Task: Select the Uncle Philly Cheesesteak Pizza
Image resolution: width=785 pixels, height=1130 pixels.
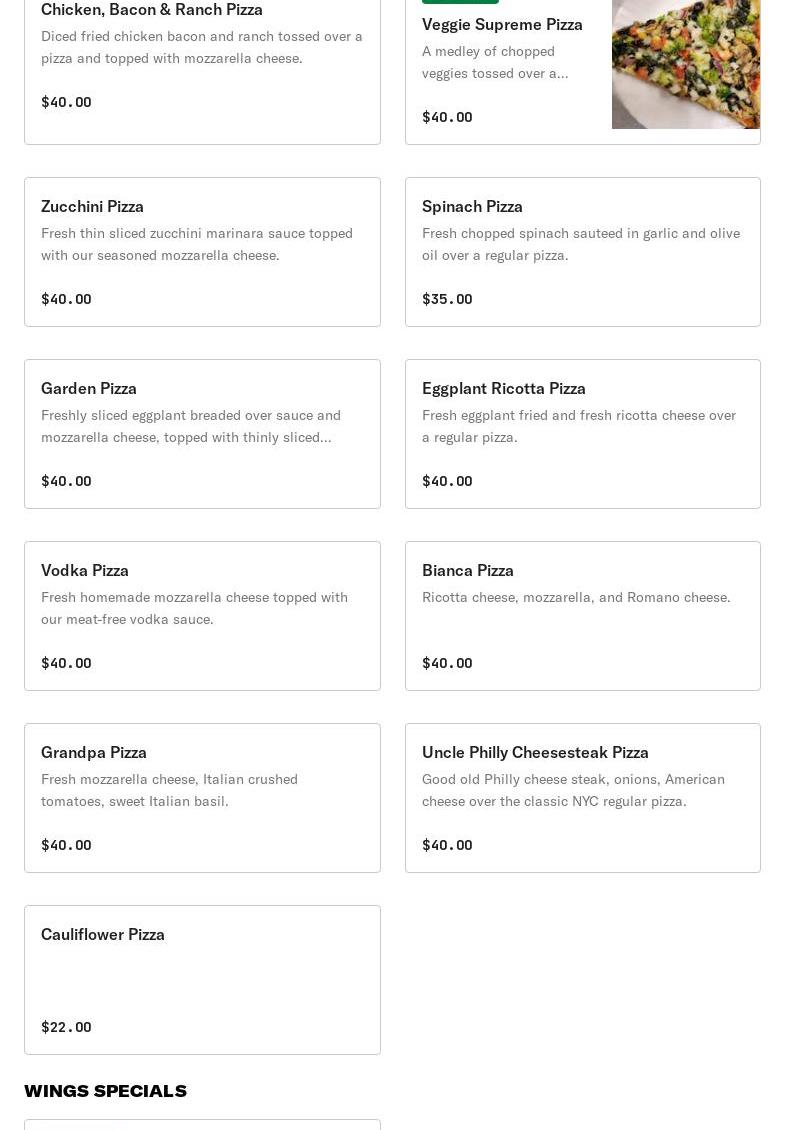Action: [582, 798]
